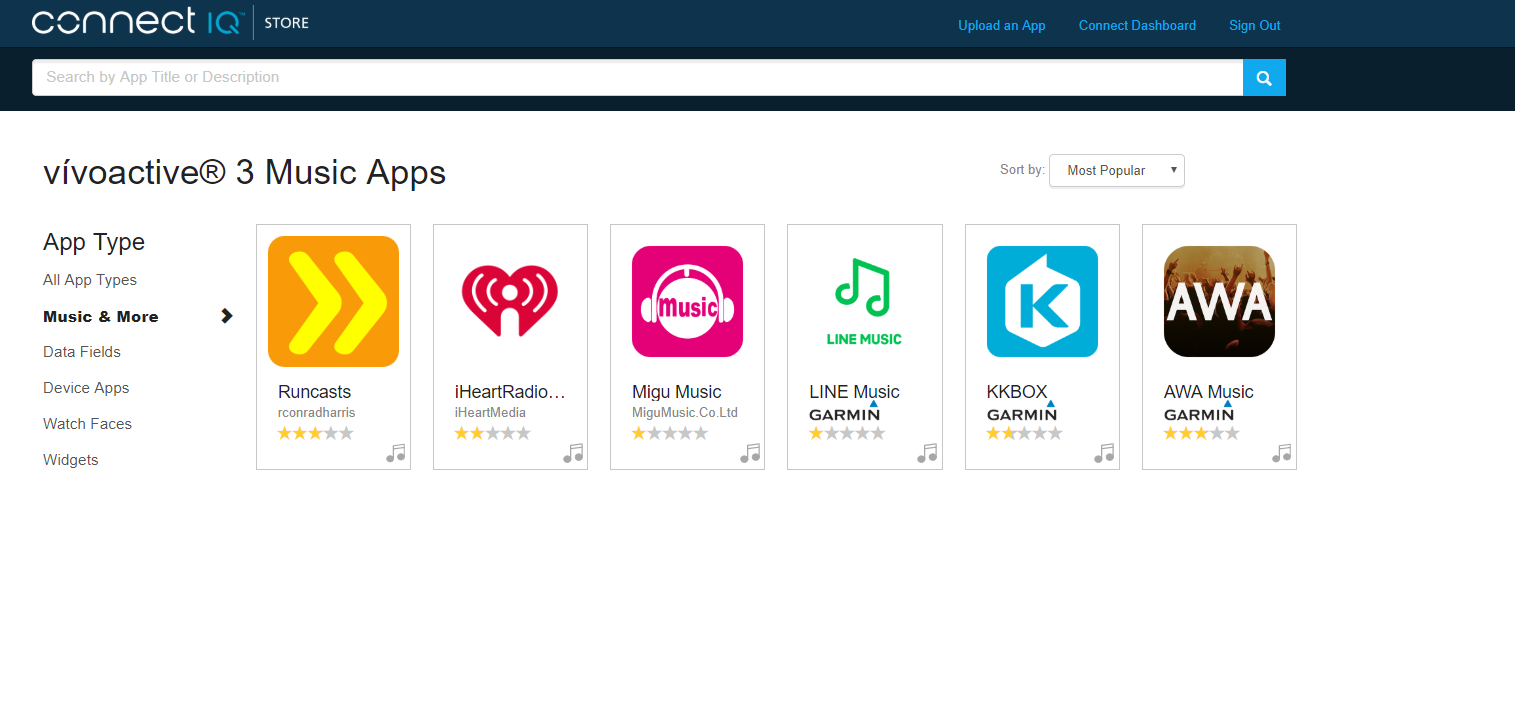Image resolution: width=1515 pixels, height=717 pixels.
Task: Click the LINE Music star rating
Action: [x=847, y=433]
